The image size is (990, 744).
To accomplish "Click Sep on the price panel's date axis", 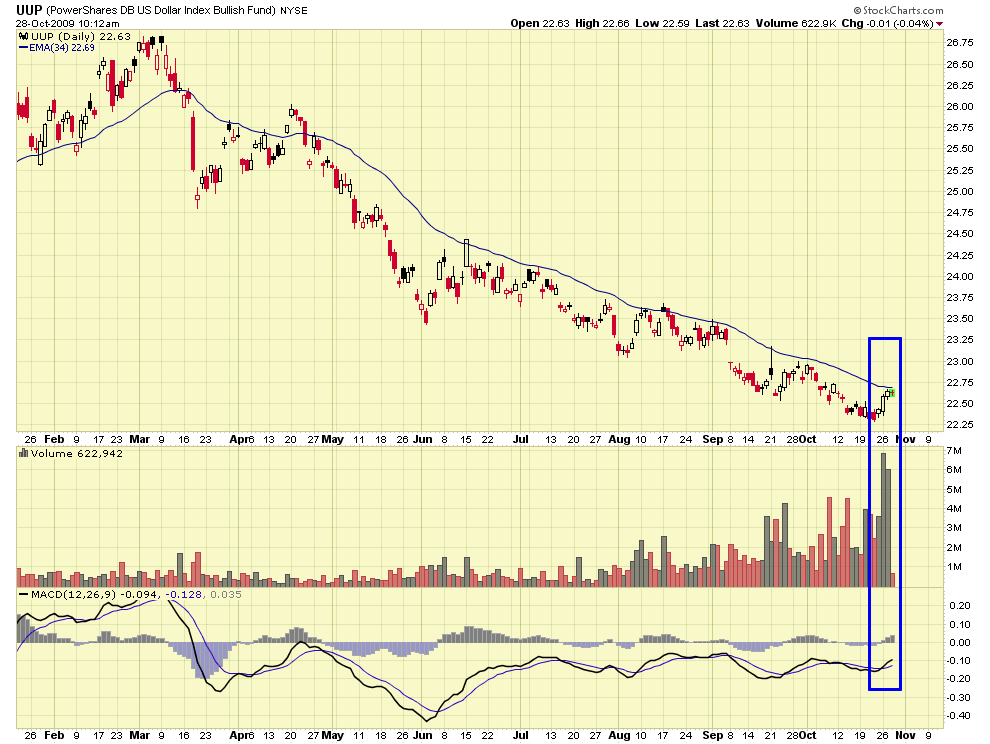I will click(x=712, y=439).
